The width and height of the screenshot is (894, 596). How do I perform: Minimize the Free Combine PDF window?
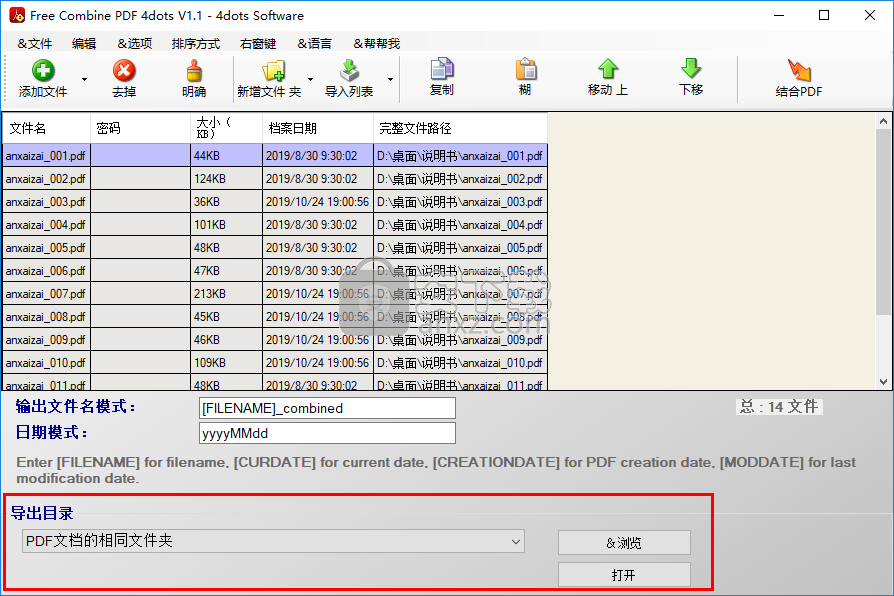(x=779, y=15)
